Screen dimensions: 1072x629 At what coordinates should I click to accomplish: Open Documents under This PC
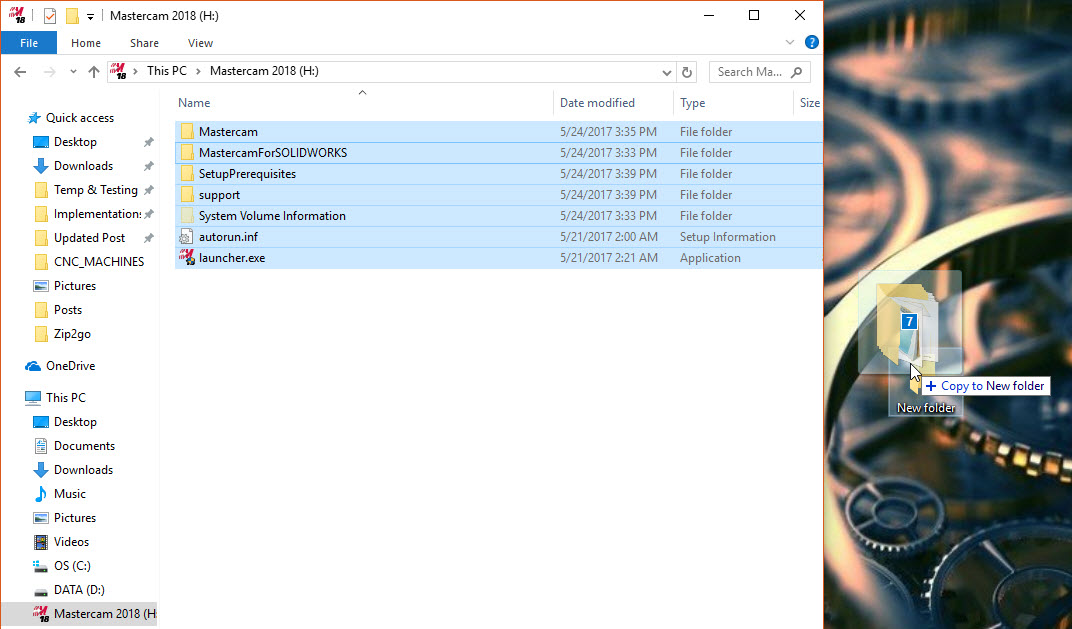pos(84,446)
